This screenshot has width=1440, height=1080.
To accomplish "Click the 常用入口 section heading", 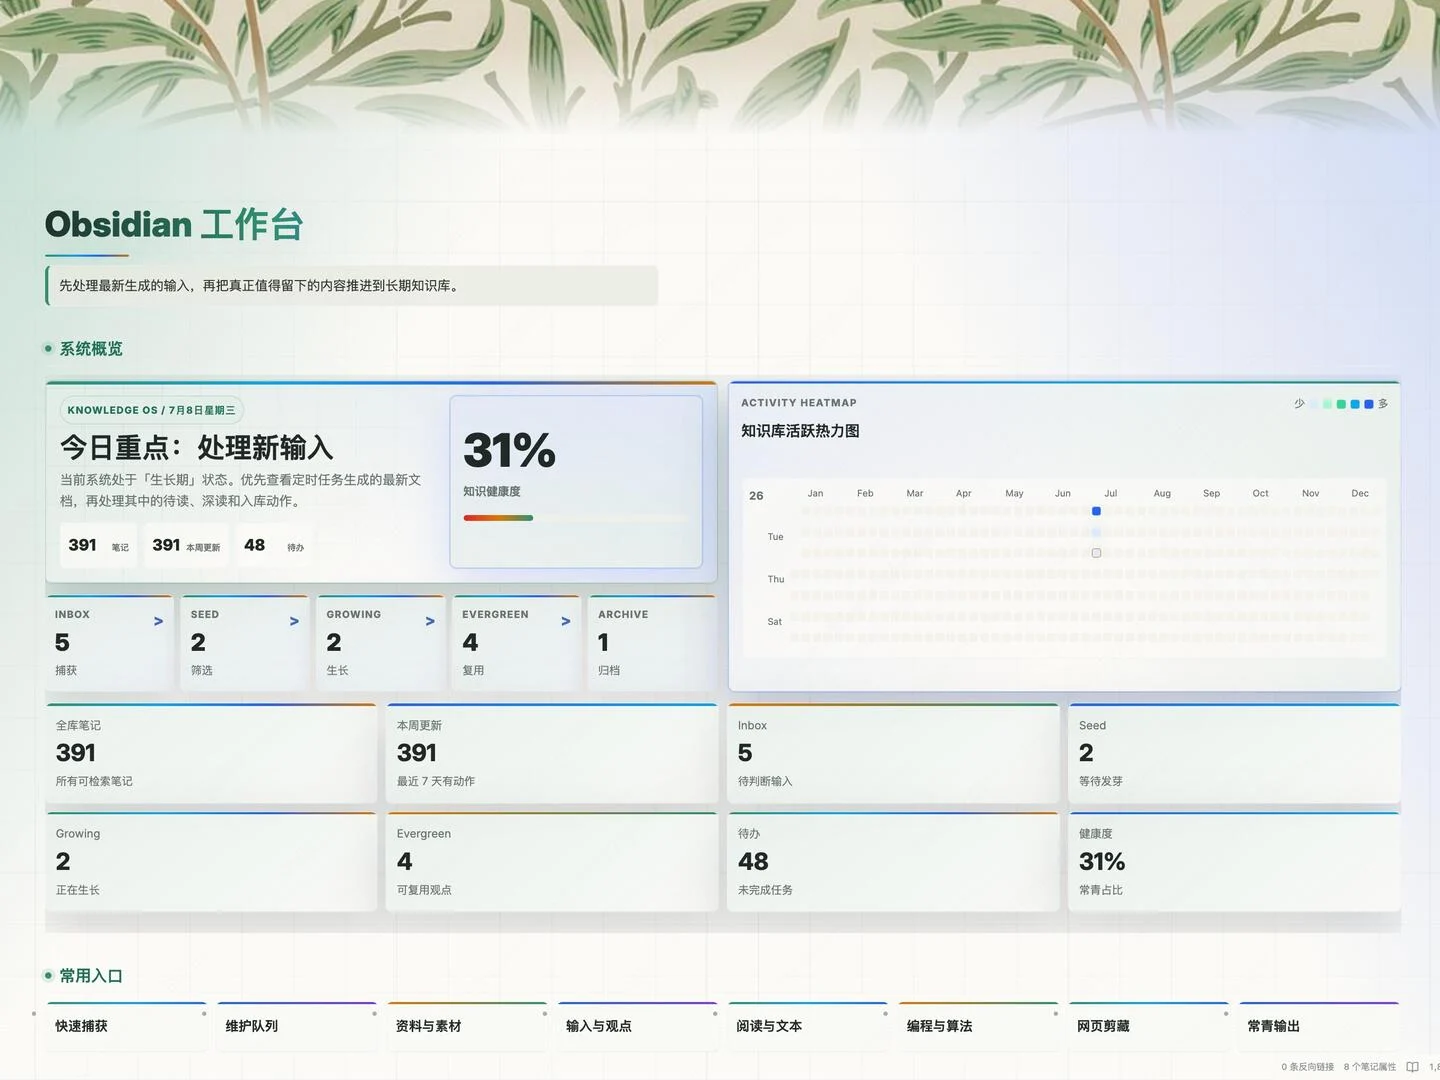I will [x=91, y=975].
